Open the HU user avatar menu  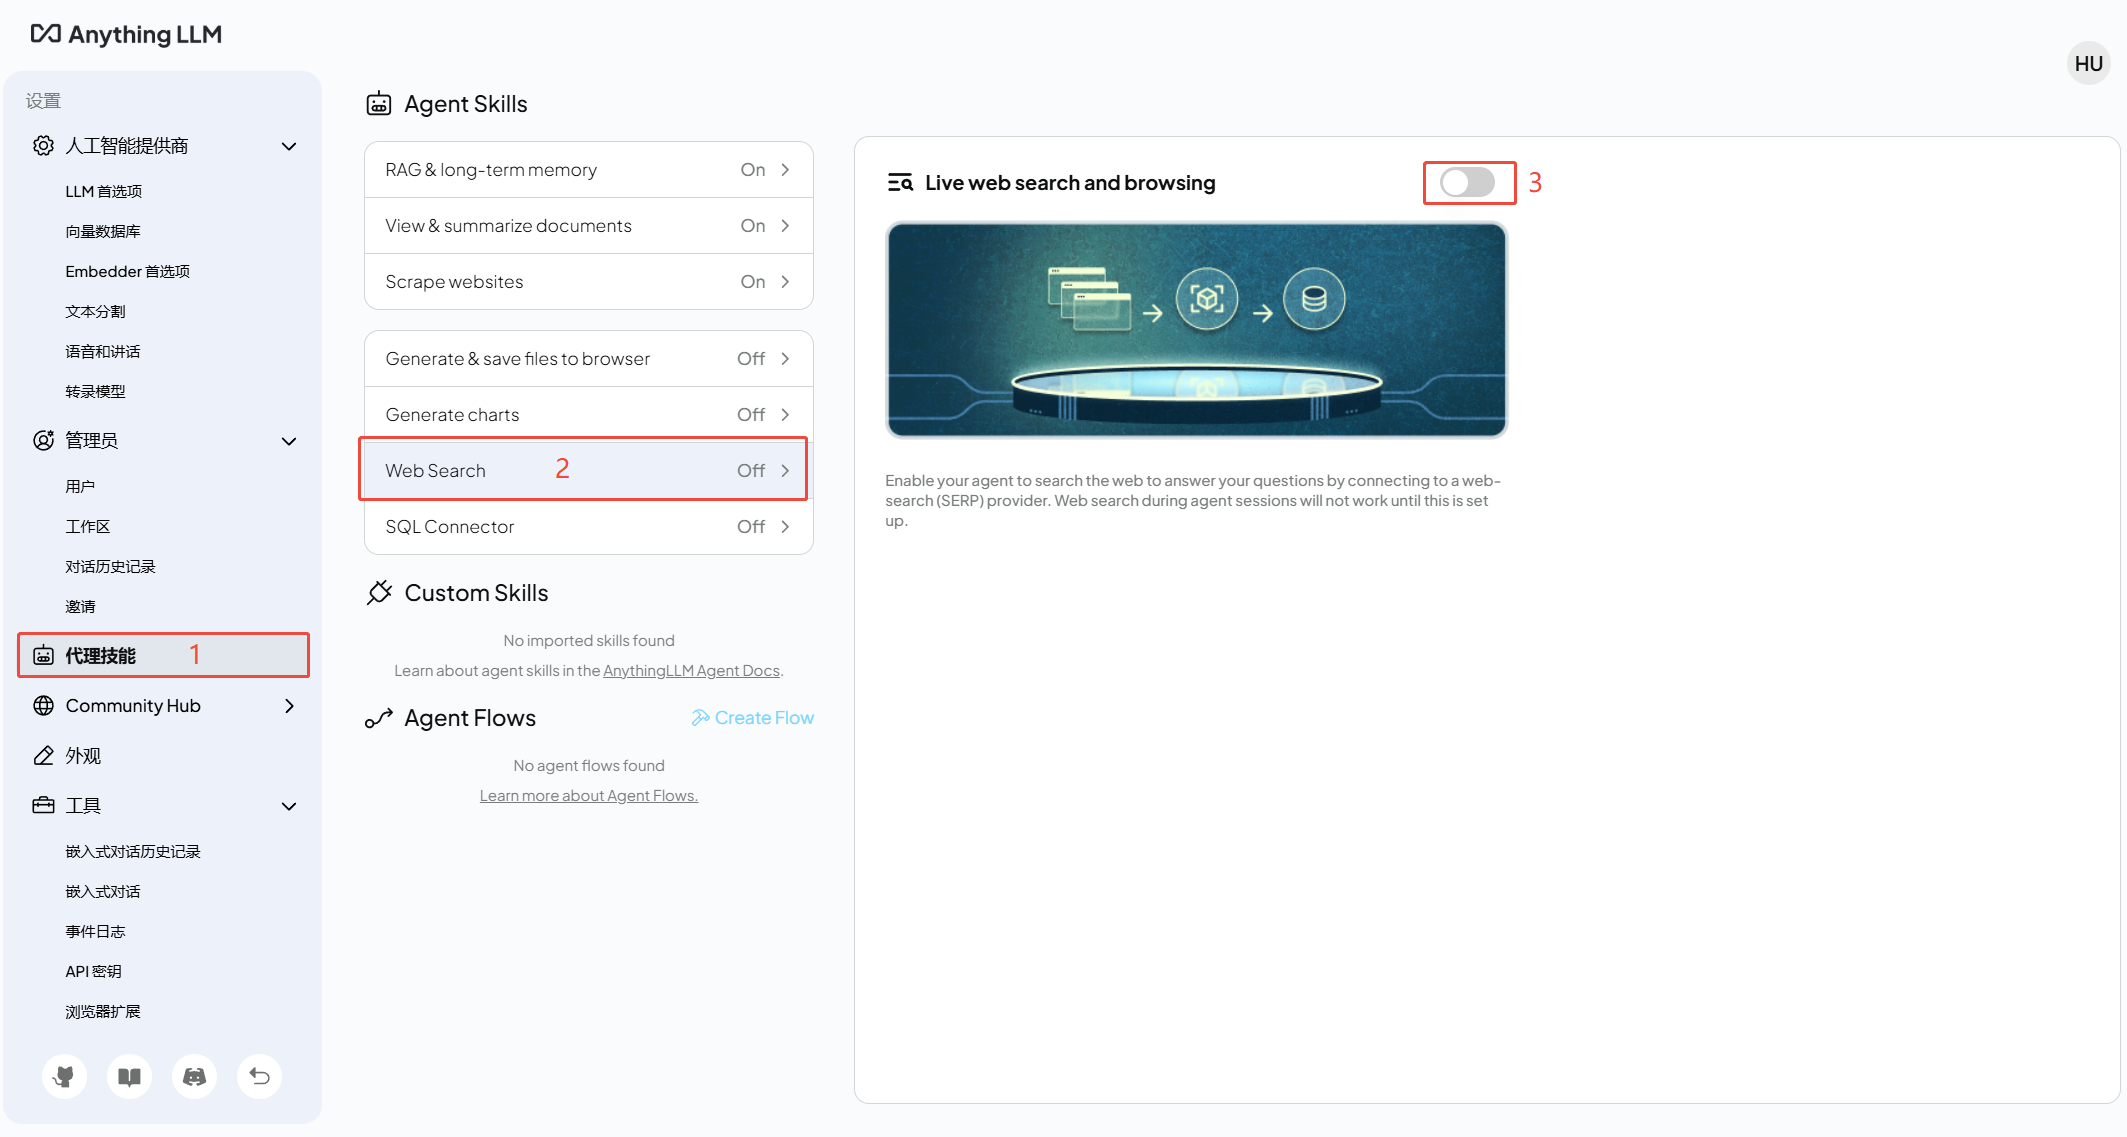2088,63
